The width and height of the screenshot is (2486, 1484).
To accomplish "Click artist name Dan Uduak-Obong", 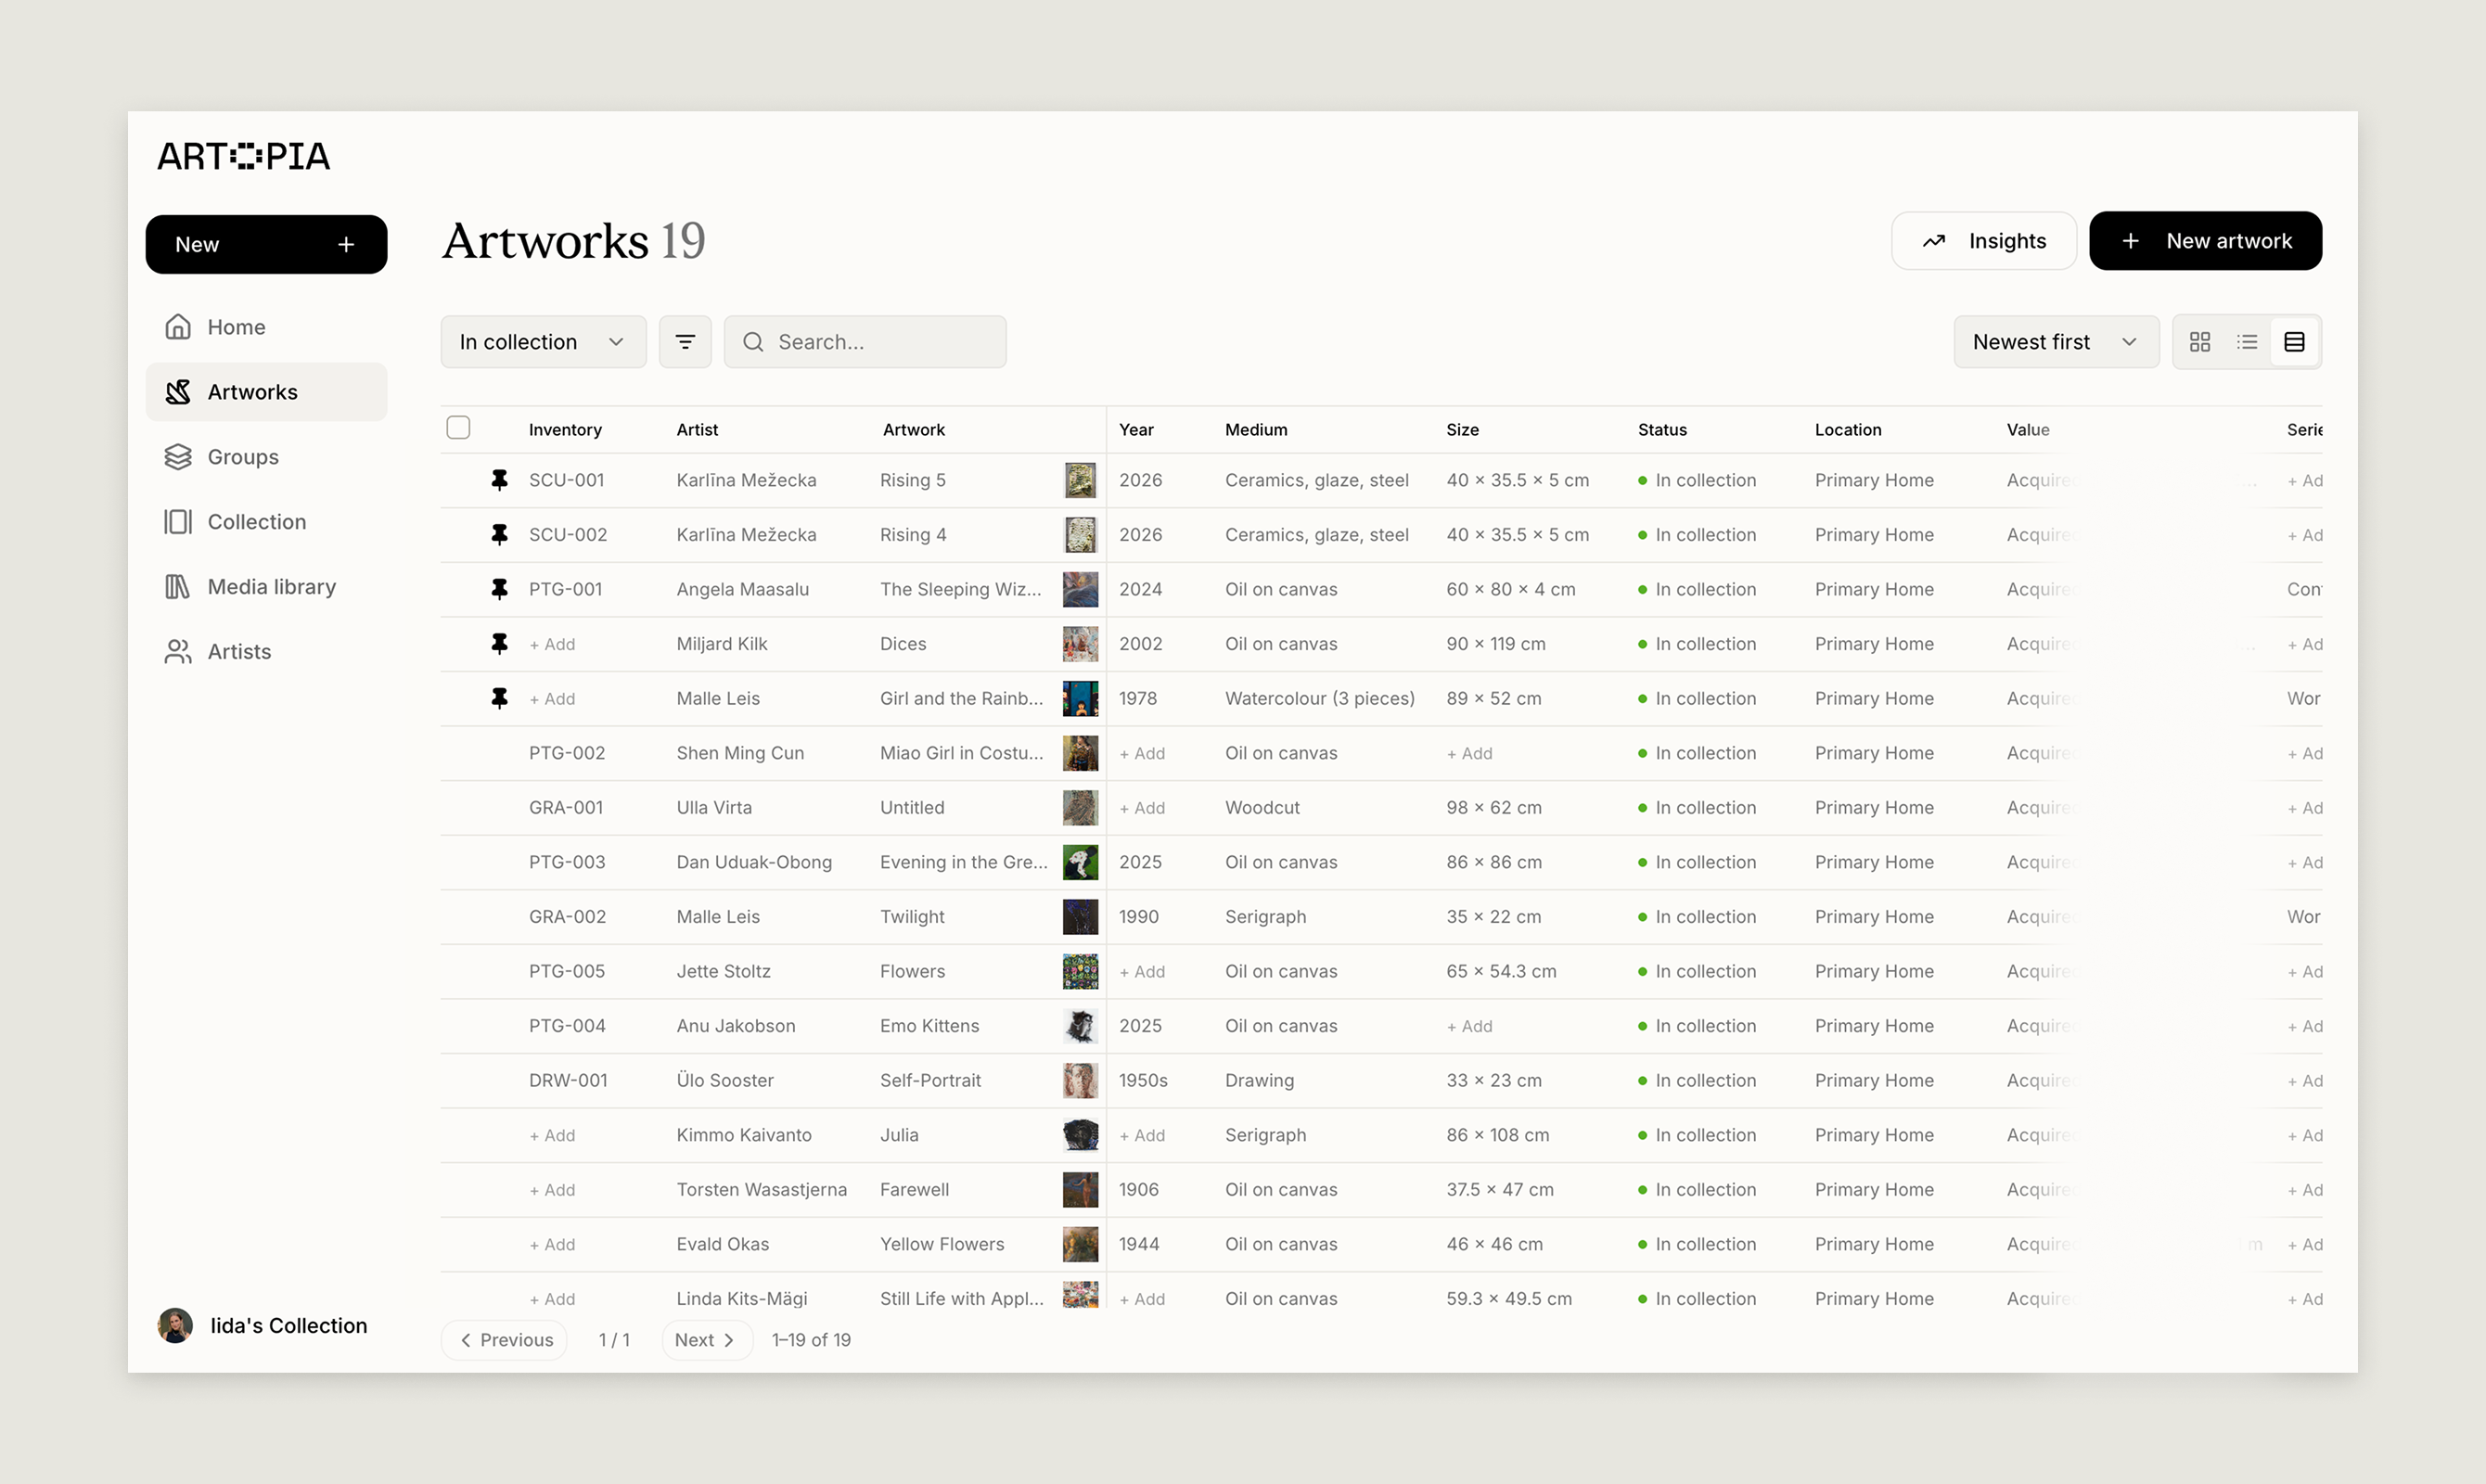I will tap(754, 862).
